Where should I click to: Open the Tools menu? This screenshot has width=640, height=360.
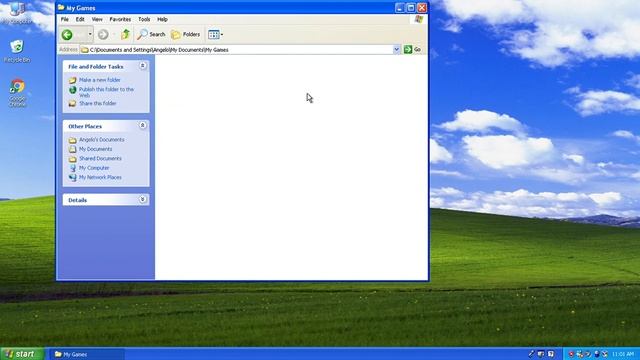tap(144, 19)
